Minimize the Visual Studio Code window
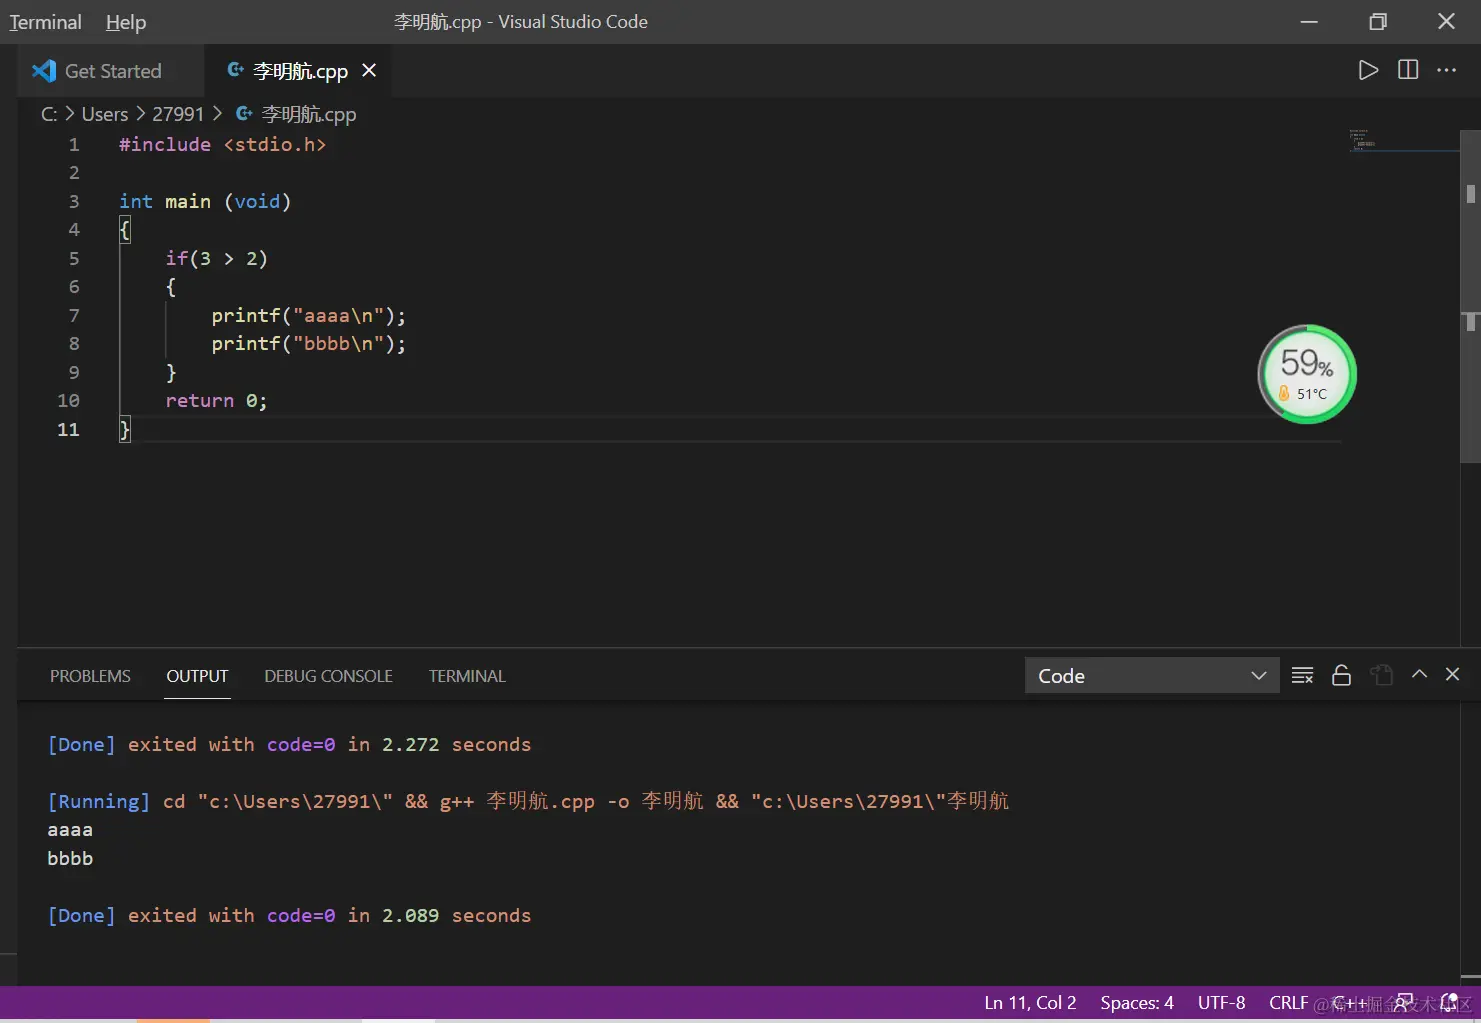The width and height of the screenshot is (1481, 1023). point(1309,21)
